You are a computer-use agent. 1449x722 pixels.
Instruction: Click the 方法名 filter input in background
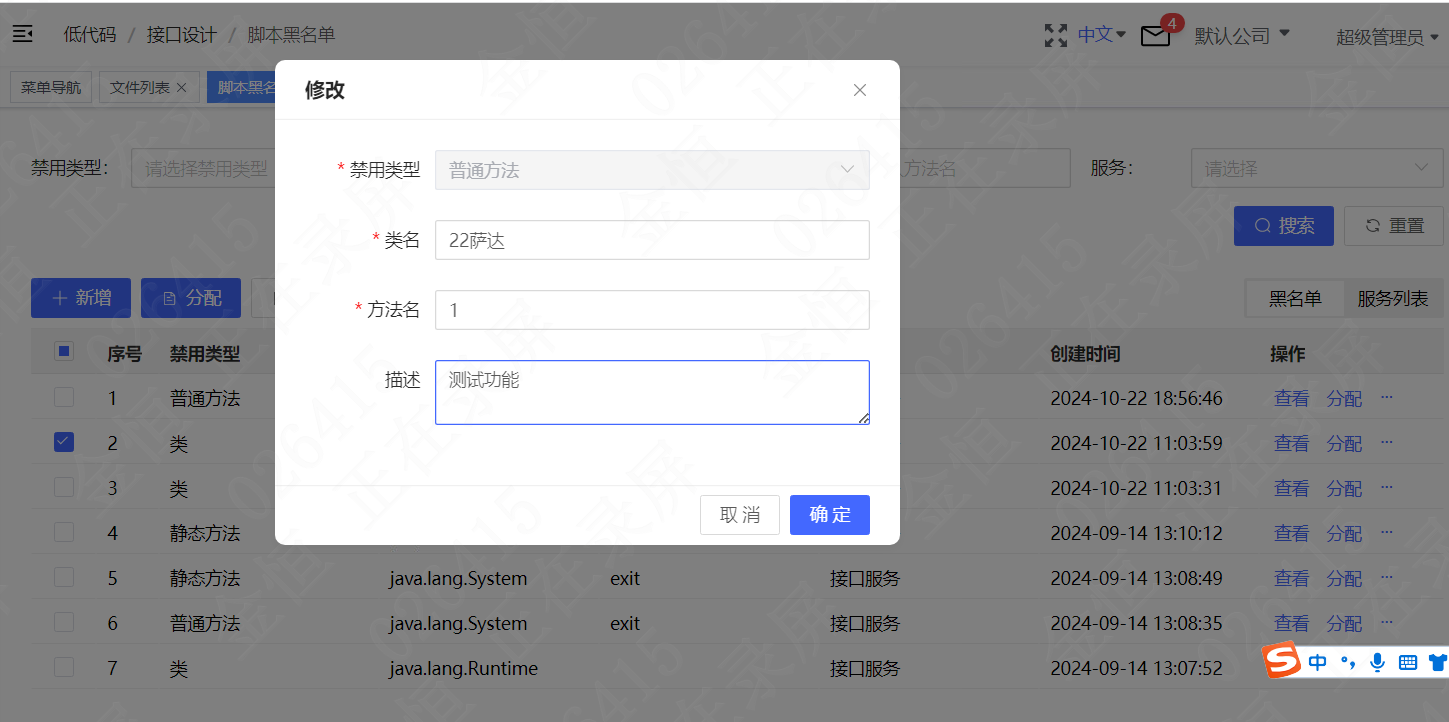coord(985,169)
